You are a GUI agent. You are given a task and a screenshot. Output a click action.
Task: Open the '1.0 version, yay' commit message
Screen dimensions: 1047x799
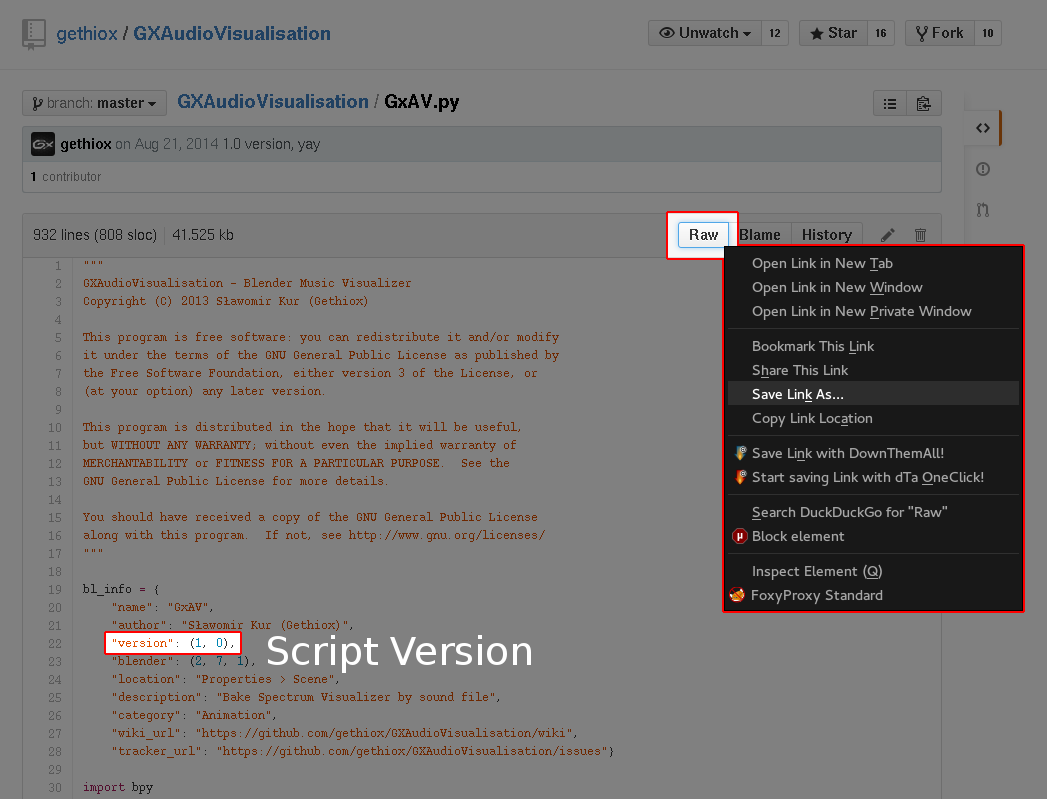click(271, 144)
